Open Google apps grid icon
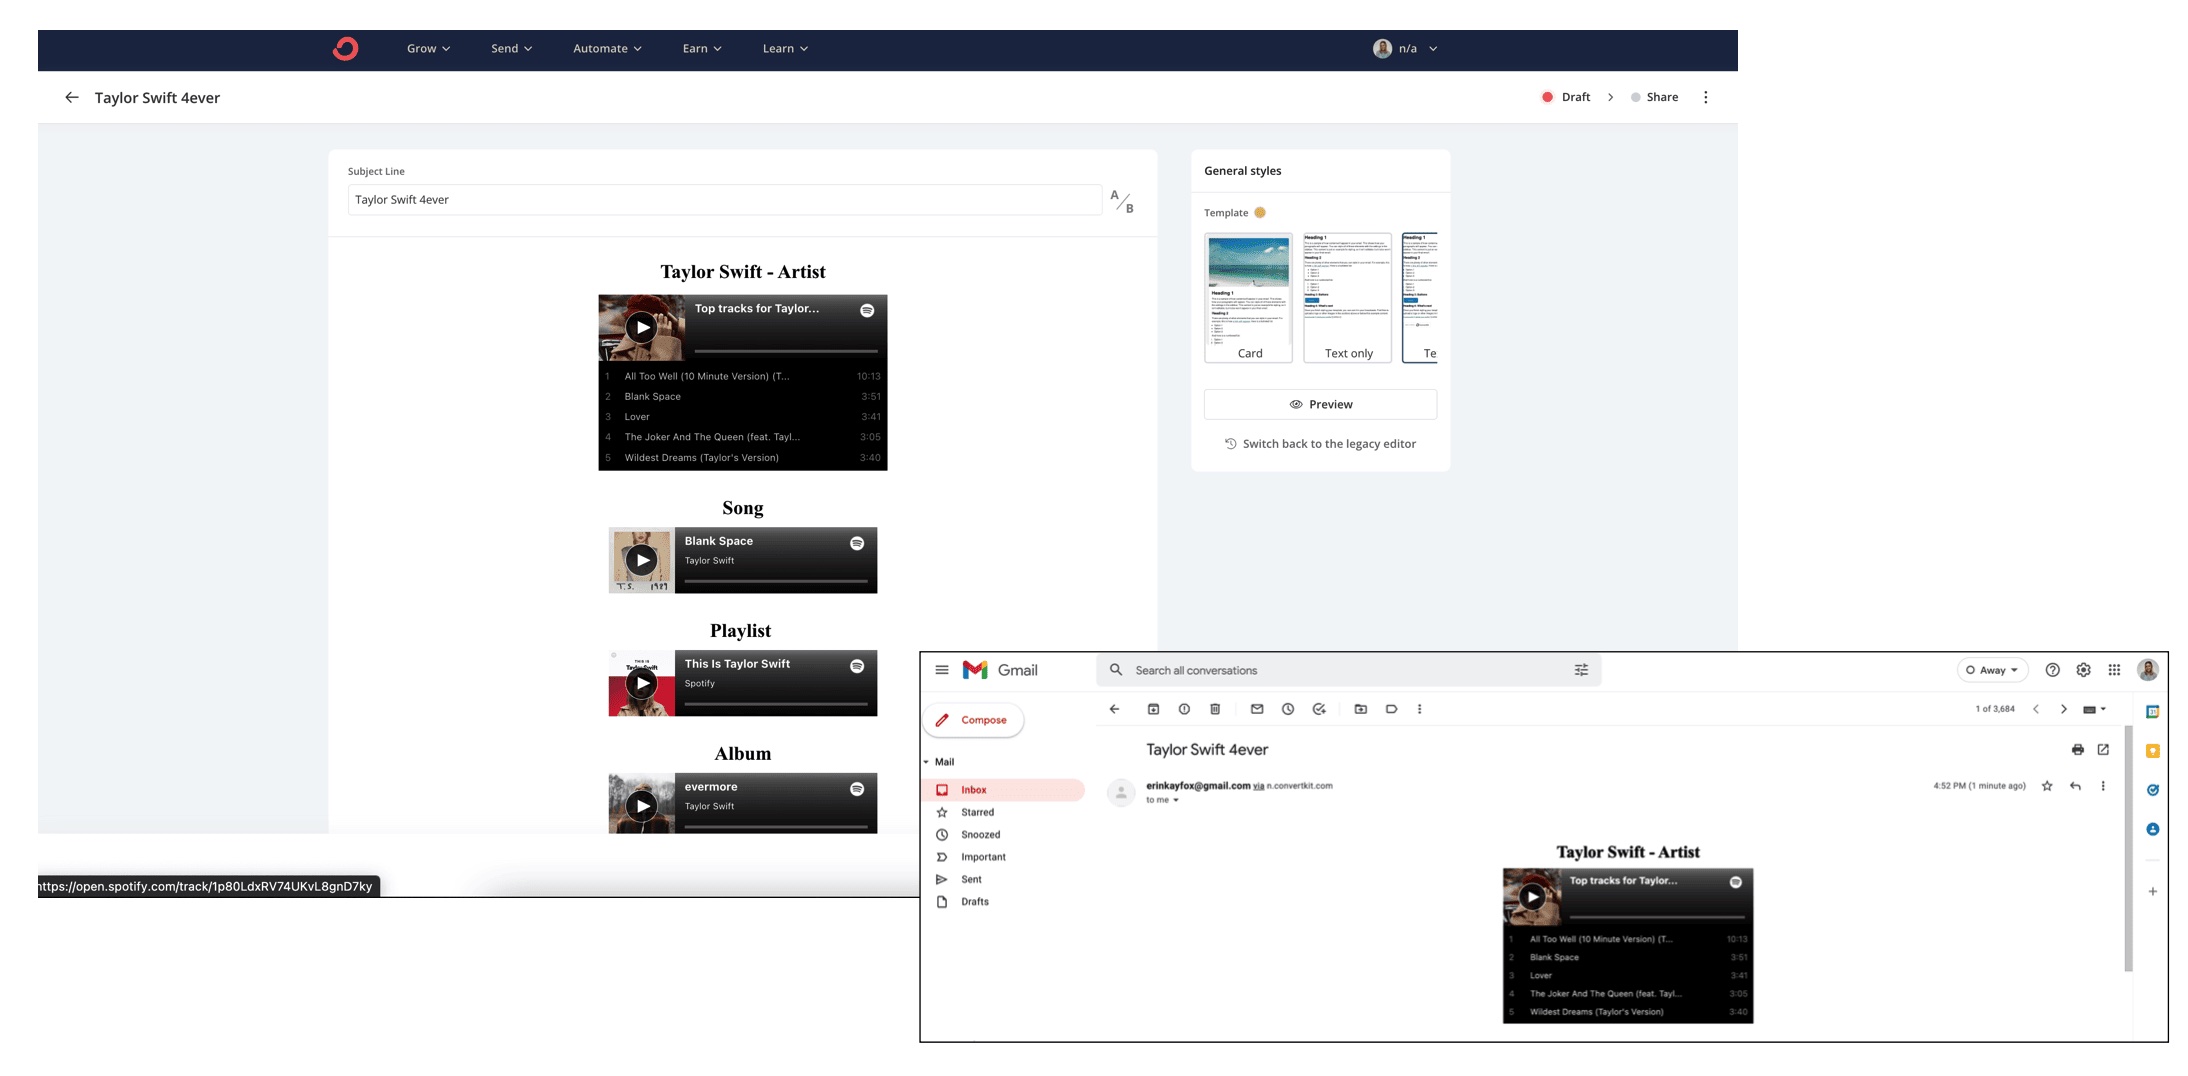 pos(2114,670)
